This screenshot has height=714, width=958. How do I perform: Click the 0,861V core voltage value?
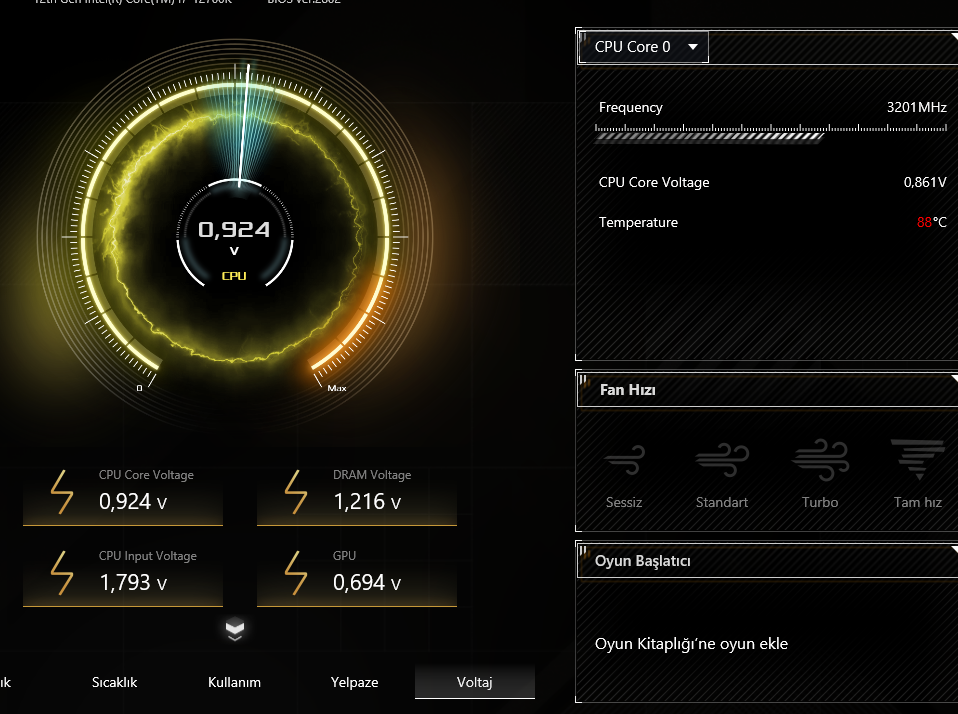(925, 182)
